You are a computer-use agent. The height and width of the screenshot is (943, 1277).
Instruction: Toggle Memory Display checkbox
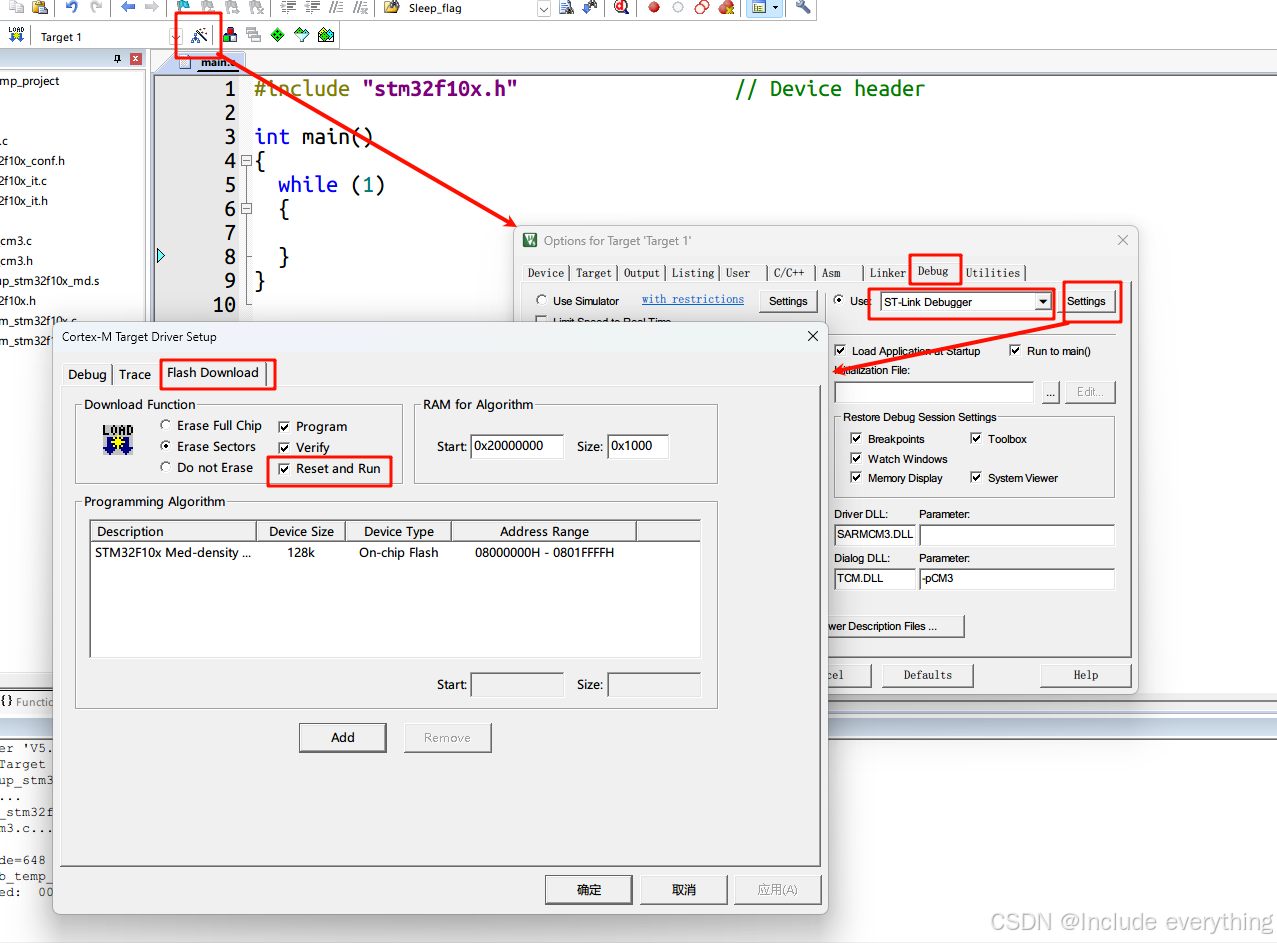856,478
